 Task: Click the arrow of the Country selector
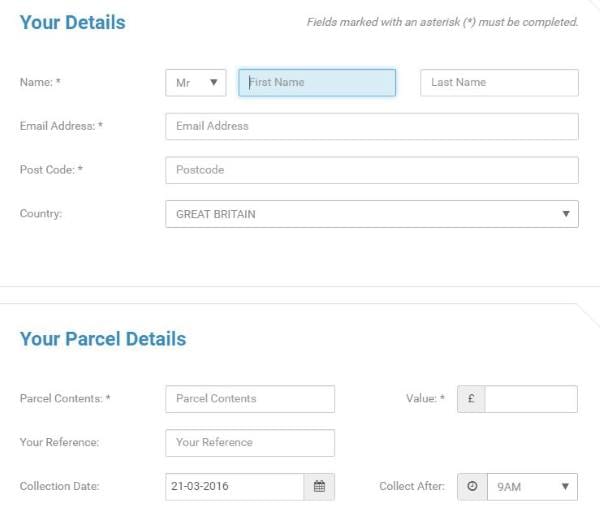coord(566,214)
